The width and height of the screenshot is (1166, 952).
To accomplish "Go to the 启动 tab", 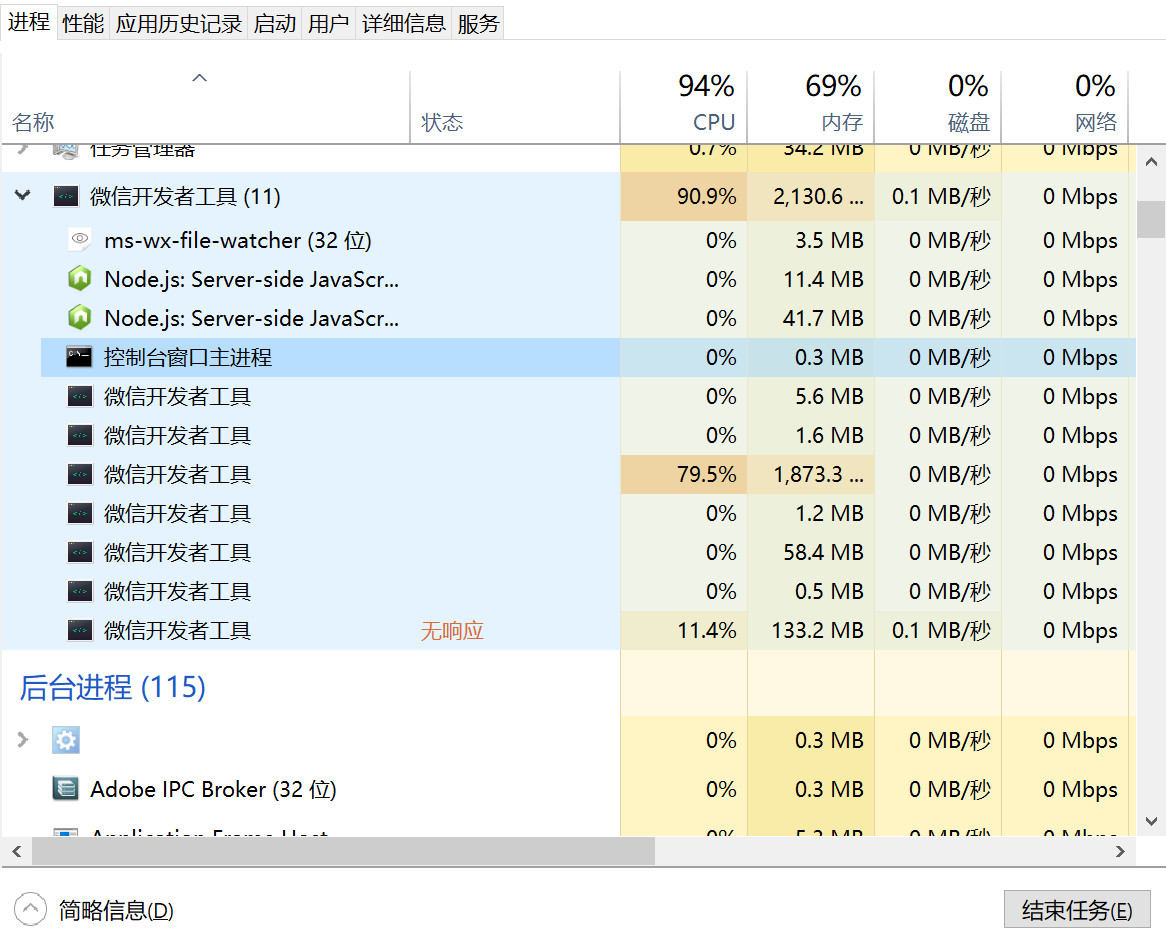I will click(274, 24).
